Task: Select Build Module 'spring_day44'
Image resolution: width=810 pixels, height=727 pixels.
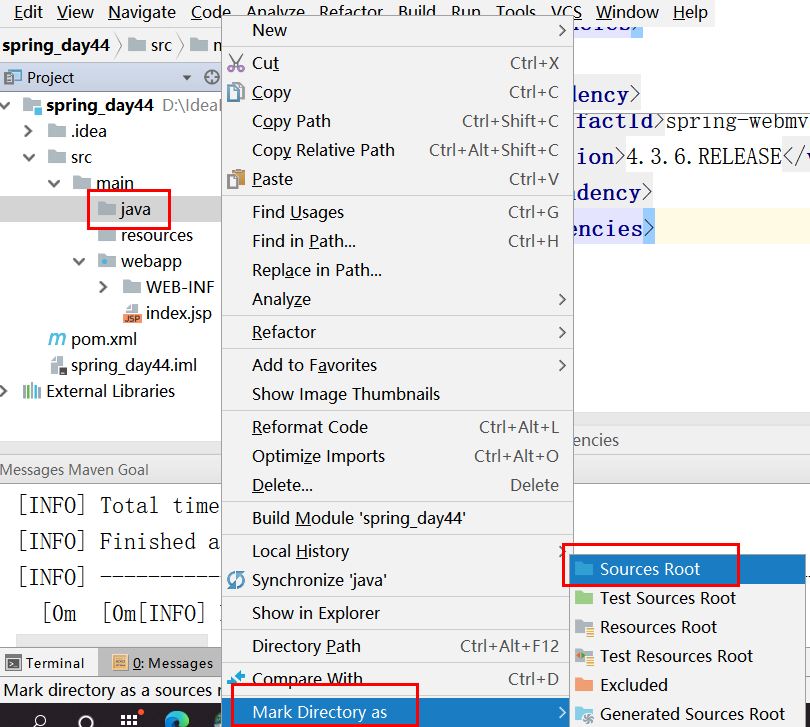Action: (x=397, y=518)
